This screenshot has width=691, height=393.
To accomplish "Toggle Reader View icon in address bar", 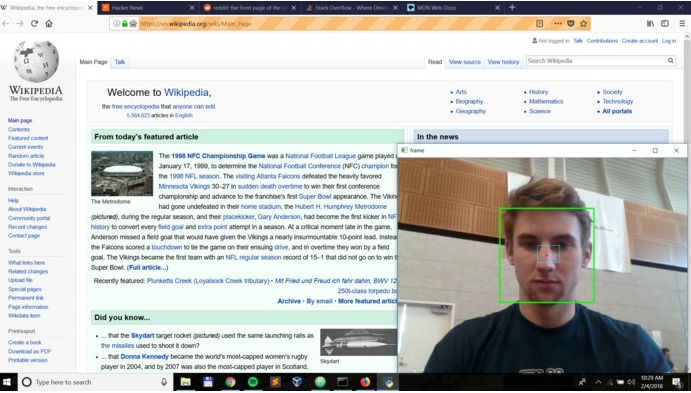I will (x=539, y=23).
